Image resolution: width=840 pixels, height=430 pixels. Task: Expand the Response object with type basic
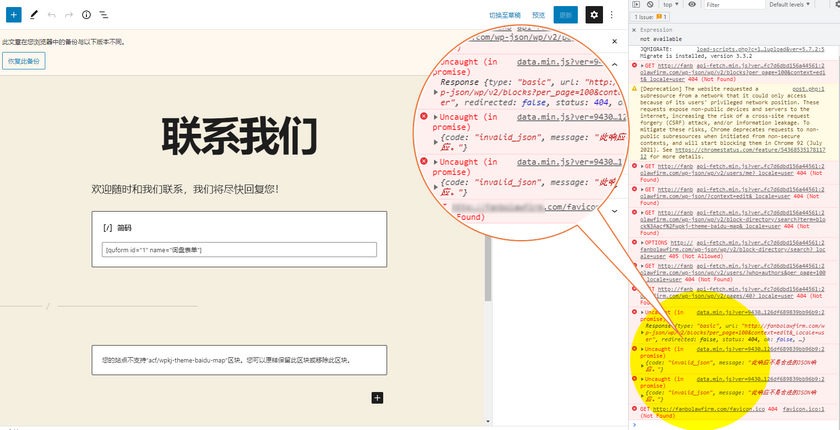point(642,333)
